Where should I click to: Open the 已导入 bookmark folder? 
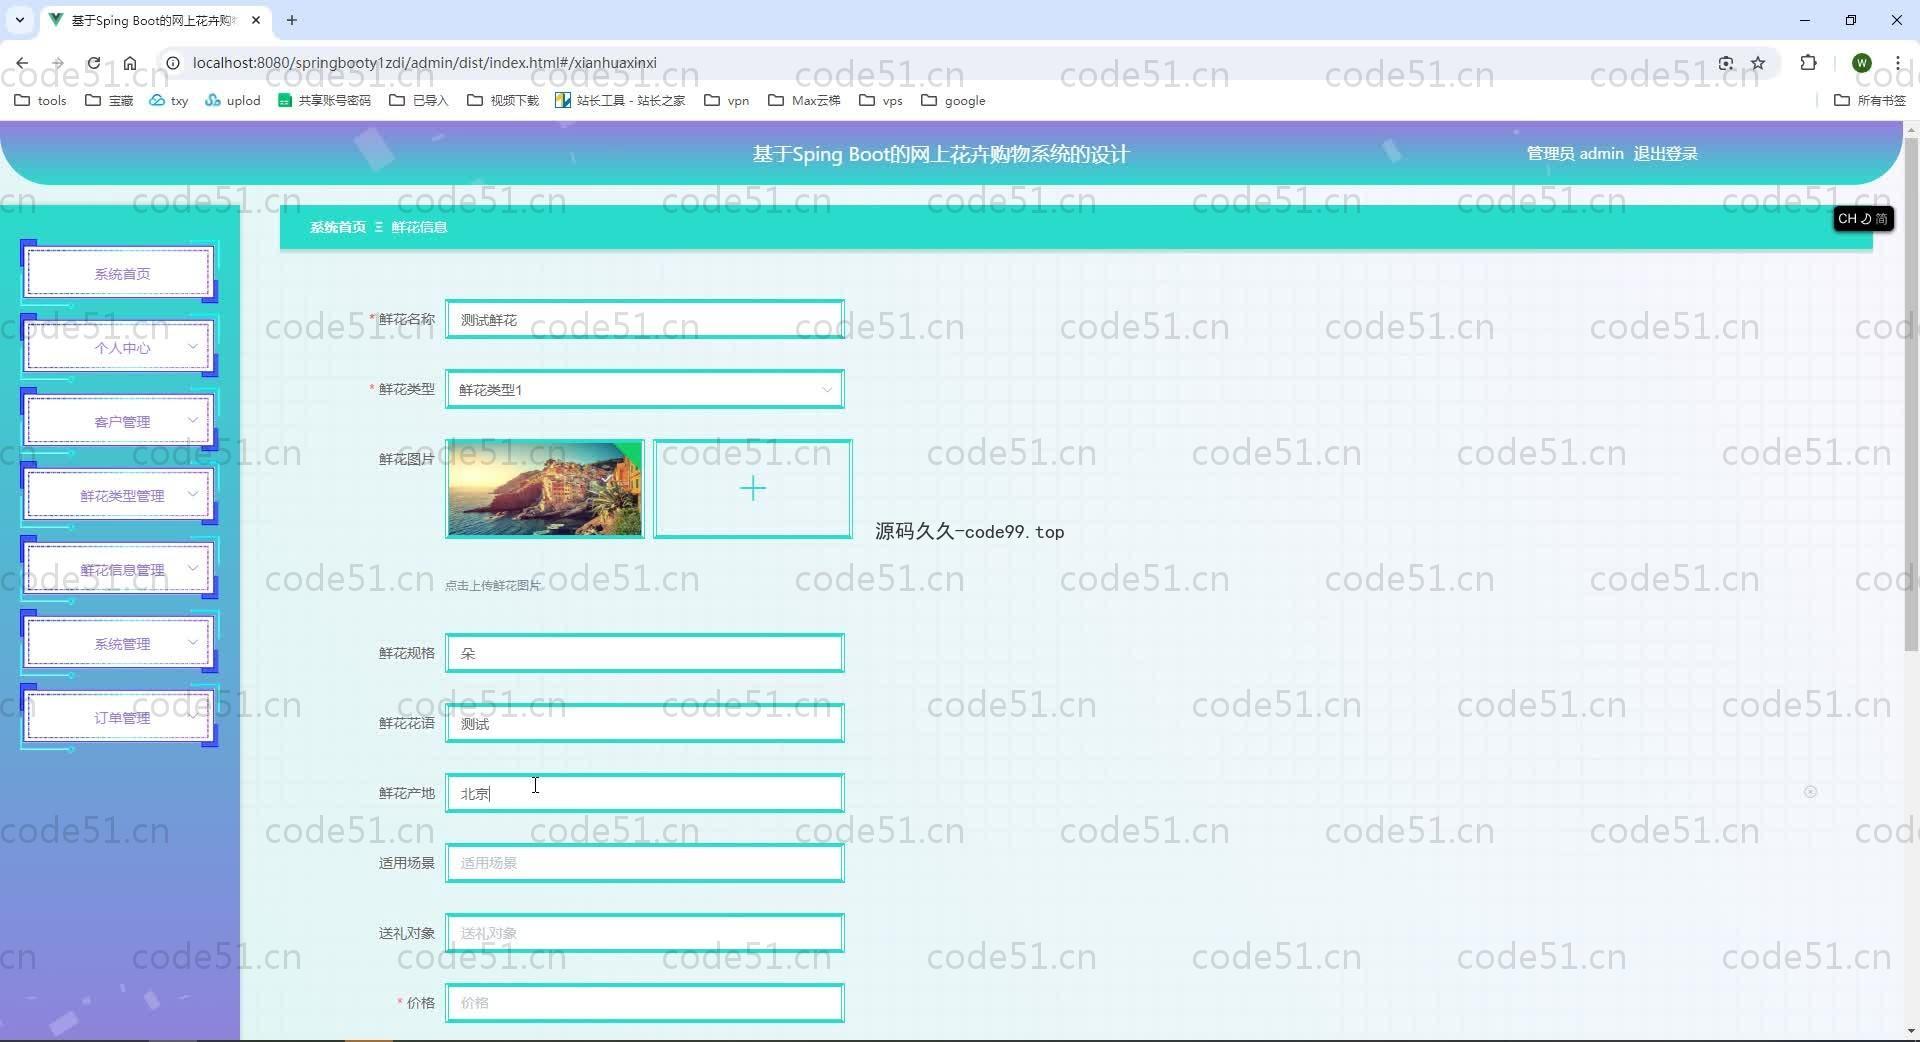pos(419,100)
